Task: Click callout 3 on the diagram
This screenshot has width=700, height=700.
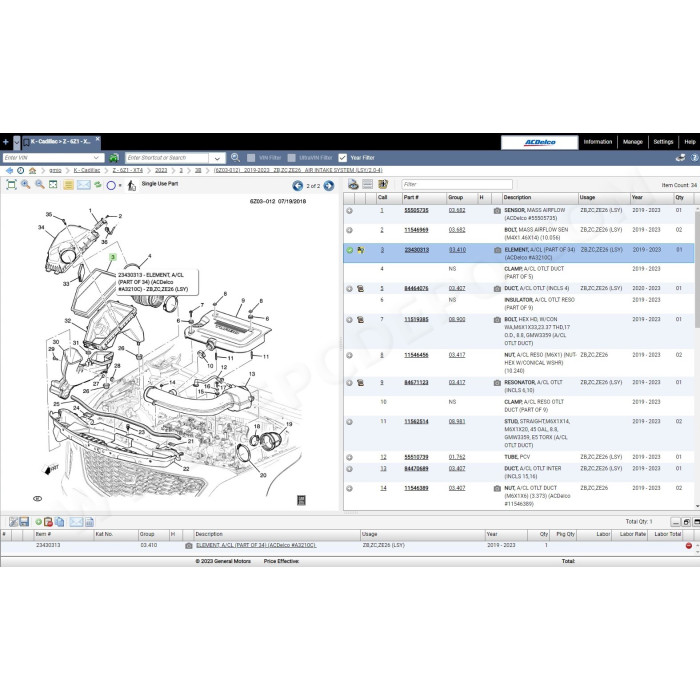Action: click(113, 257)
